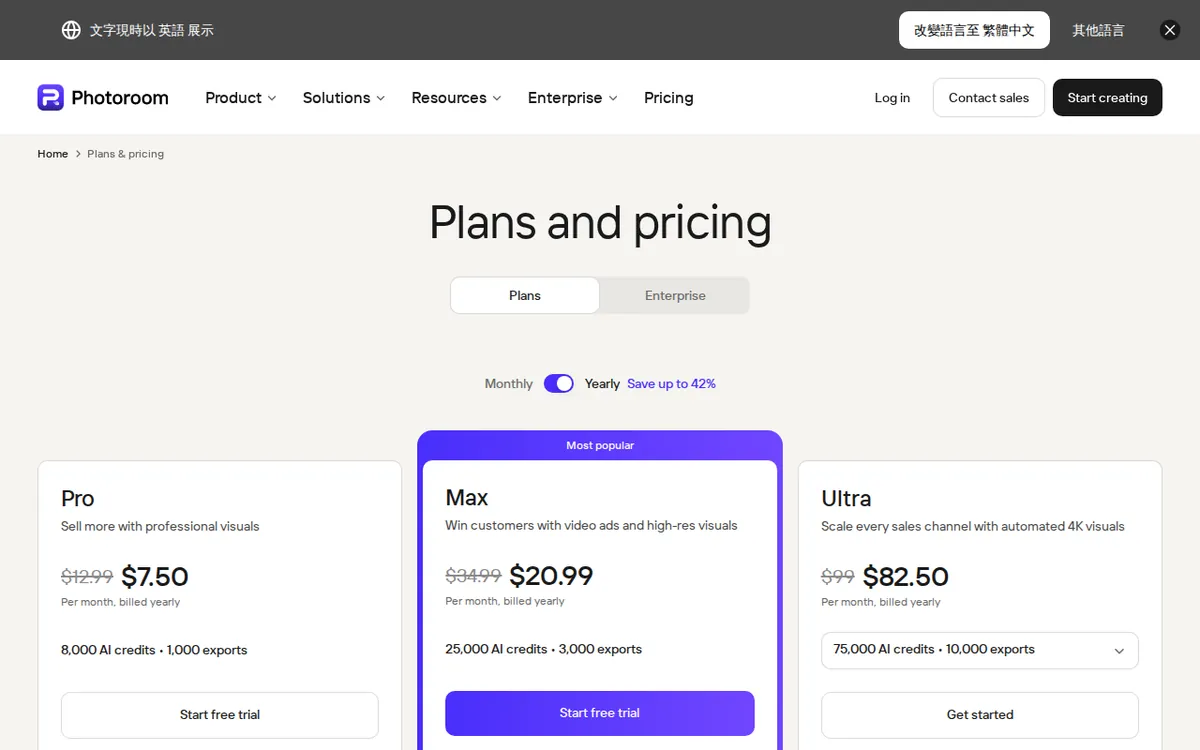Open Ultra credits and exports dropdown
Image resolution: width=1200 pixels, height=750 pixels.
[980, 650]
